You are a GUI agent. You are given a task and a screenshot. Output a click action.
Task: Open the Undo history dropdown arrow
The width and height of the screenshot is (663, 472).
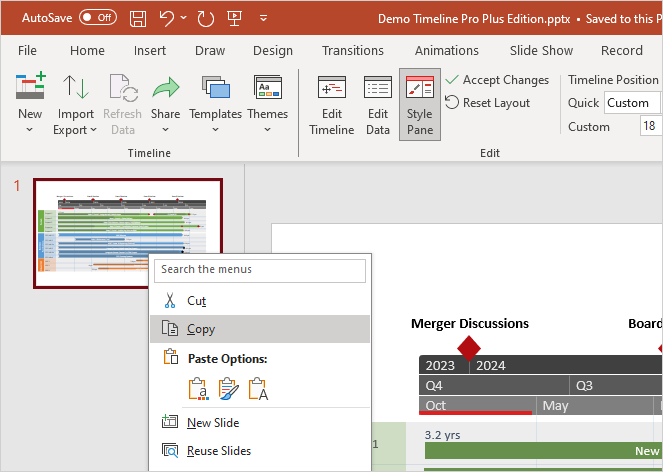point(184,18)
